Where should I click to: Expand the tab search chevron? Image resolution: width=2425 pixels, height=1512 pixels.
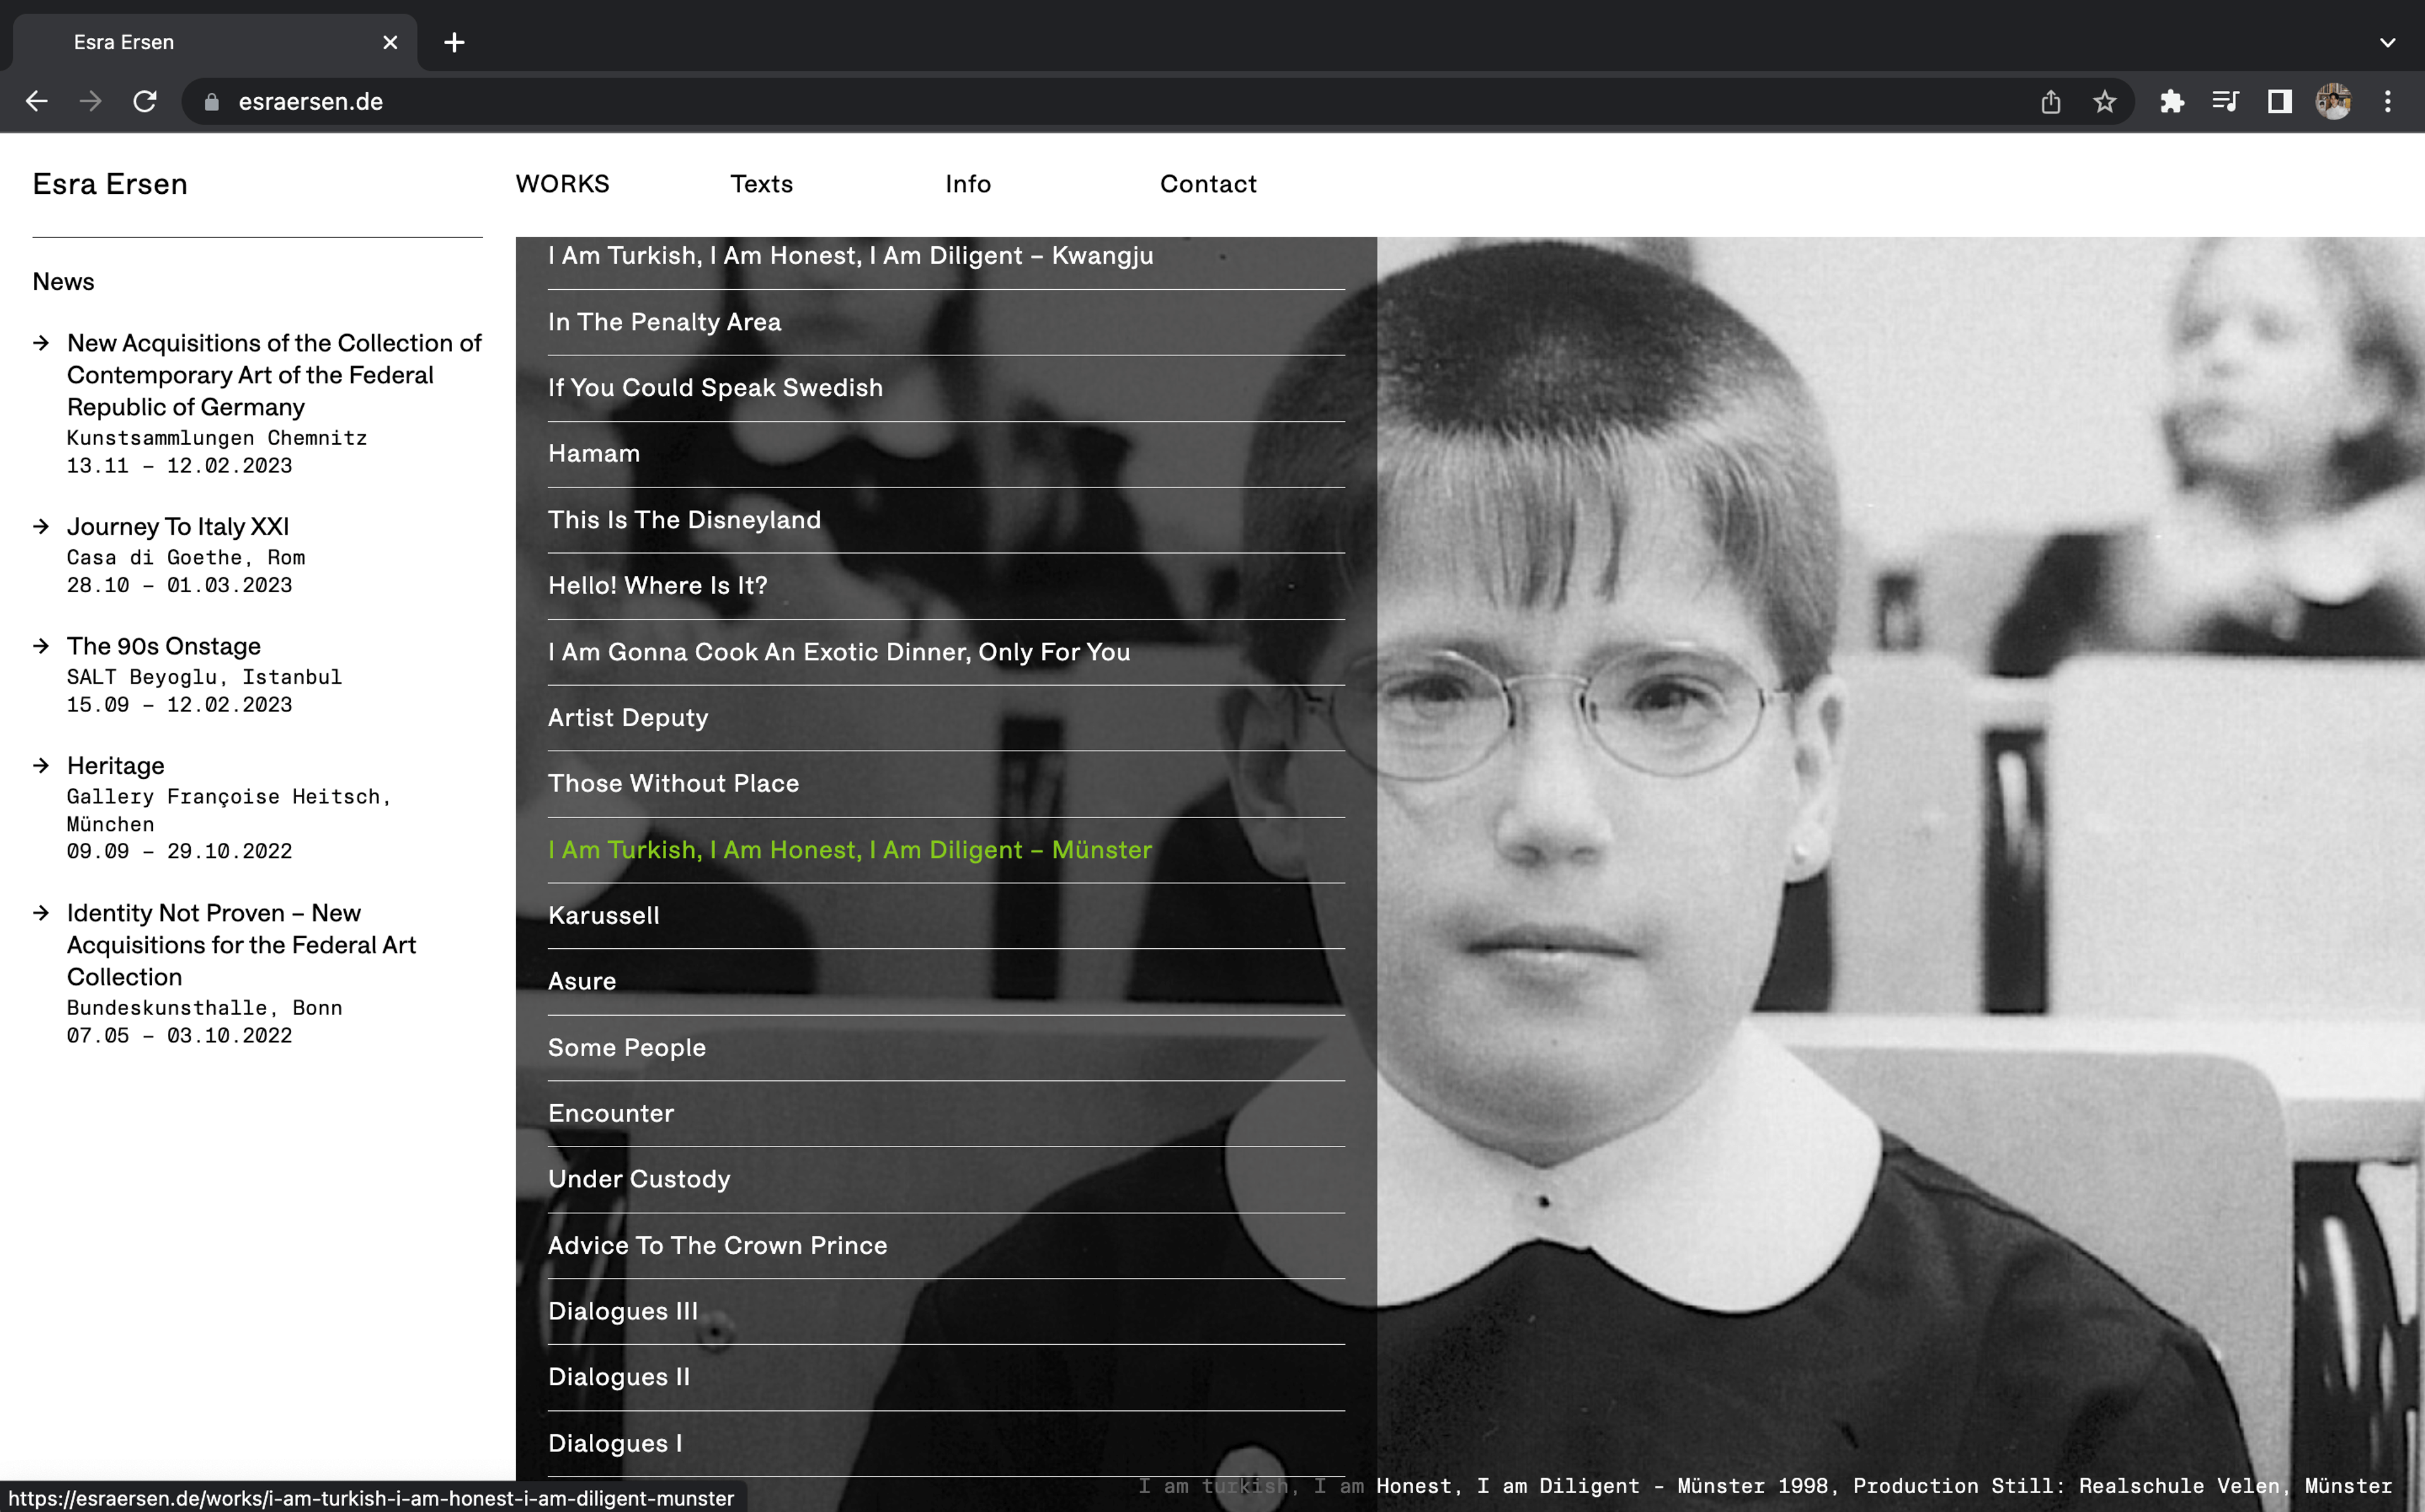2387,42
